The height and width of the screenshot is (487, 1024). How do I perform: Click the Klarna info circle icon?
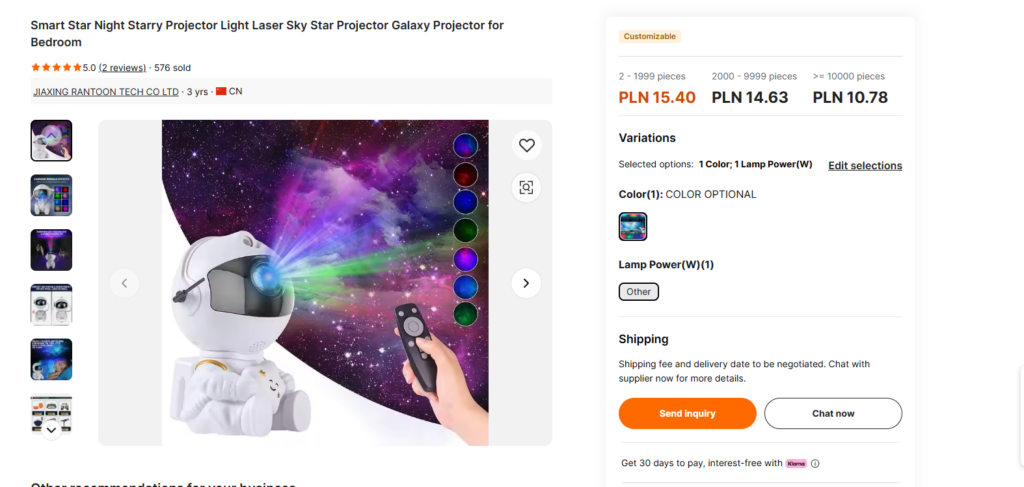click(815, 464)
